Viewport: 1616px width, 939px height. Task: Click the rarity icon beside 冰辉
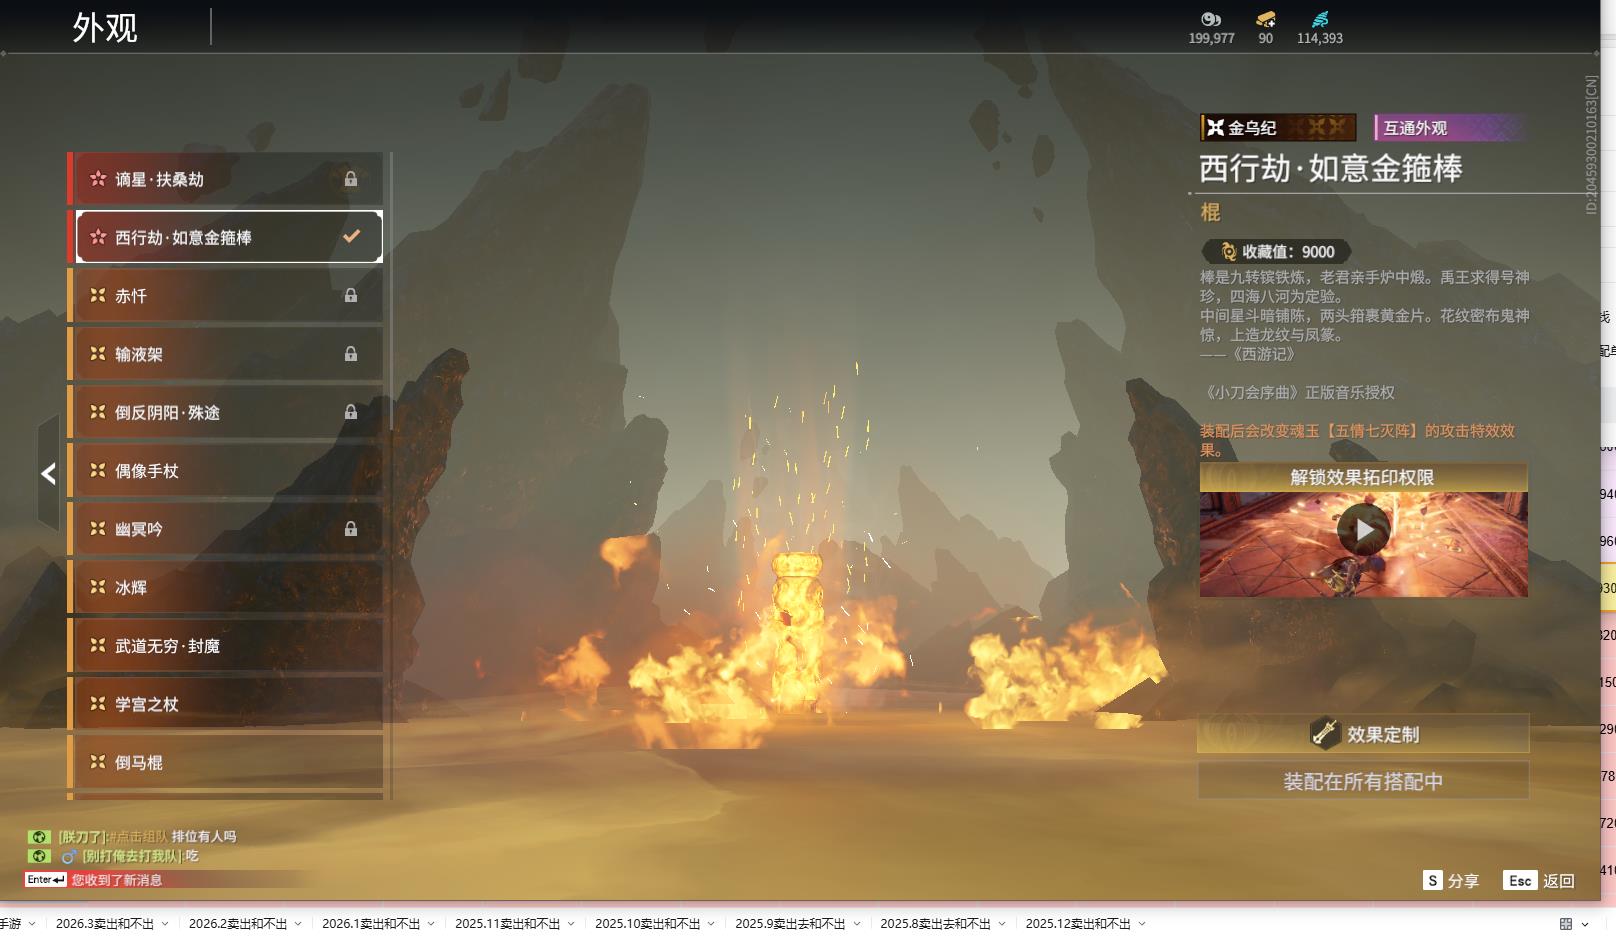pos(98,587)
